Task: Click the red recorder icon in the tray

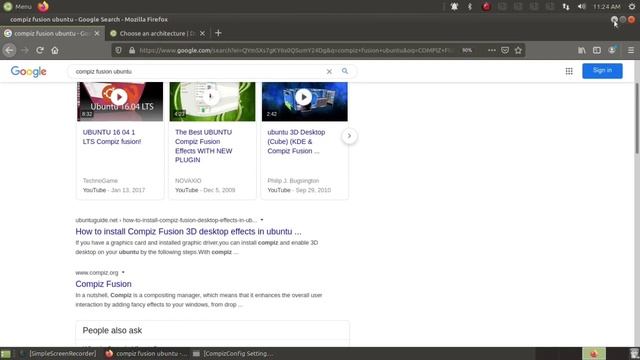Action: [x=486, y=7]
